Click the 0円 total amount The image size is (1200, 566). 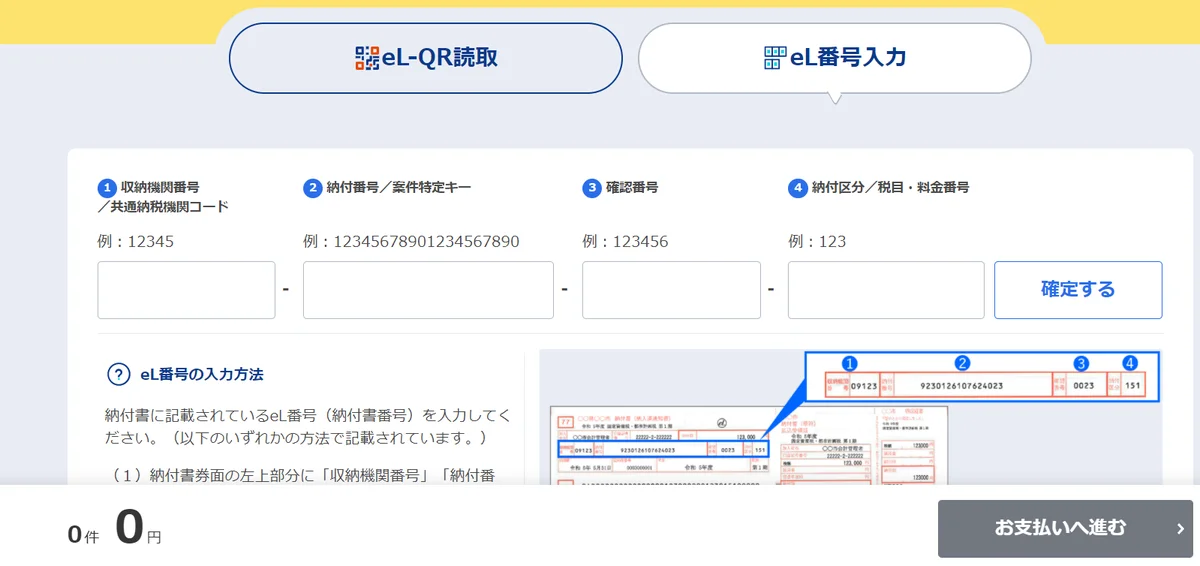pos(138,528)
